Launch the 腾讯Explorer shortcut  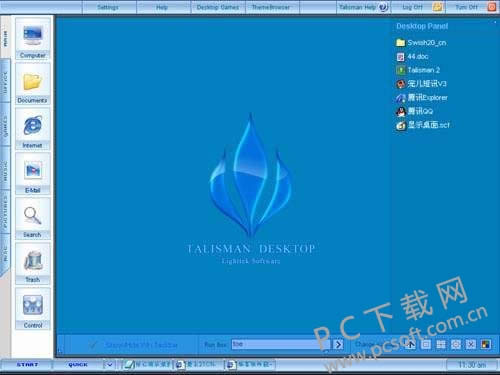tap(421, 98)
